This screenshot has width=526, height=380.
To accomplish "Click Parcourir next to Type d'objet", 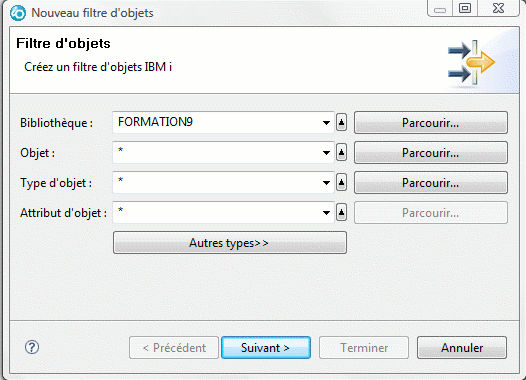I will coord(431,183).
